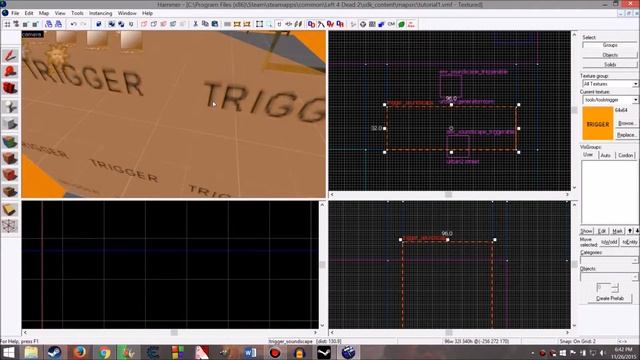Click the VisGroups Mark button
This screenshot has width=640, height=360.
coord(617,231)
